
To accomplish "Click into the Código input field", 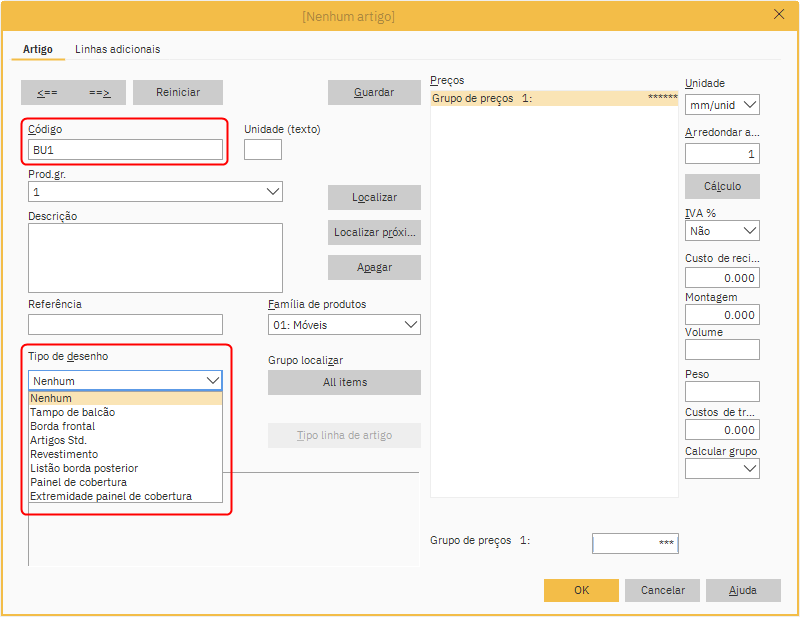I will coord(125,150).
